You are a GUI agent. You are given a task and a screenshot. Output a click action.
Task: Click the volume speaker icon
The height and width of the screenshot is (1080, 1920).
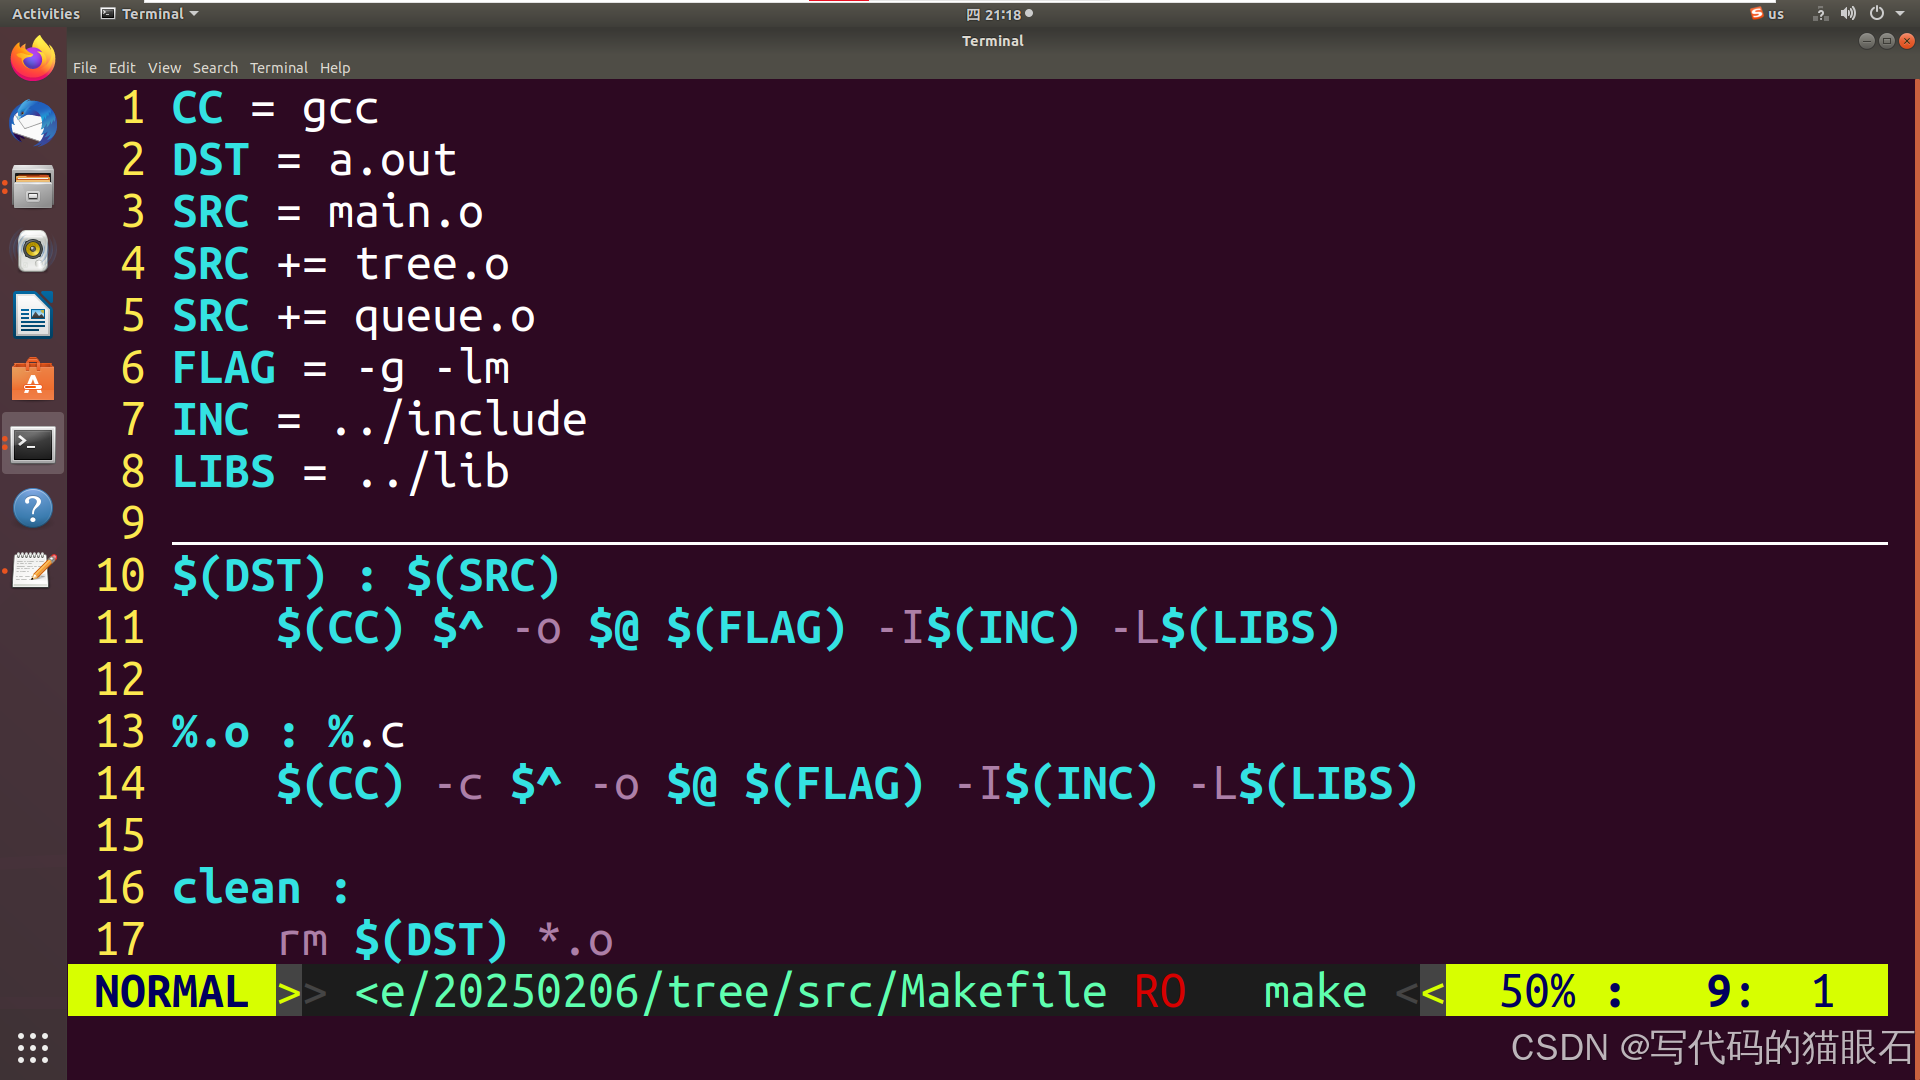[x=1848, y=14]
